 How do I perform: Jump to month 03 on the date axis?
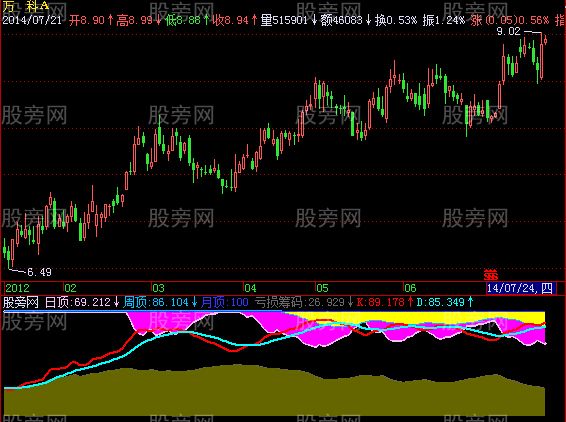click(158, 288)
